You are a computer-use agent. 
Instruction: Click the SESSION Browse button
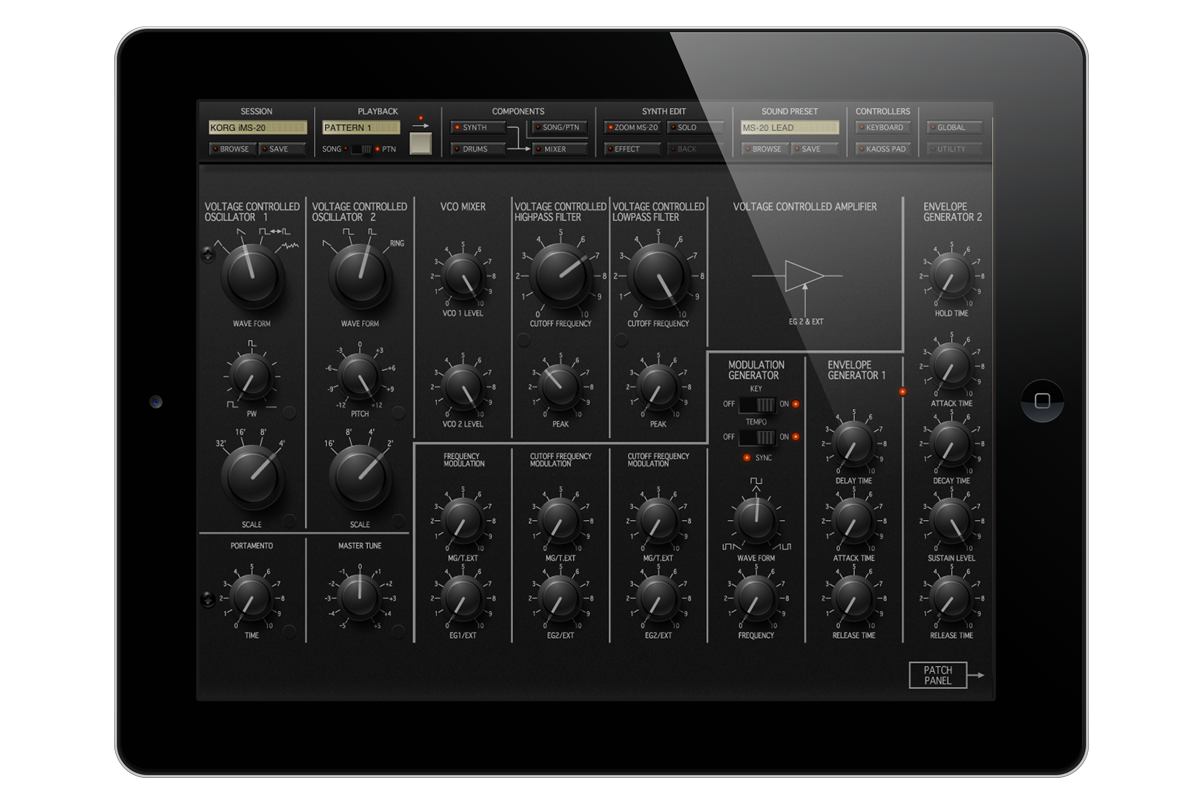click(x=233, y=149)
